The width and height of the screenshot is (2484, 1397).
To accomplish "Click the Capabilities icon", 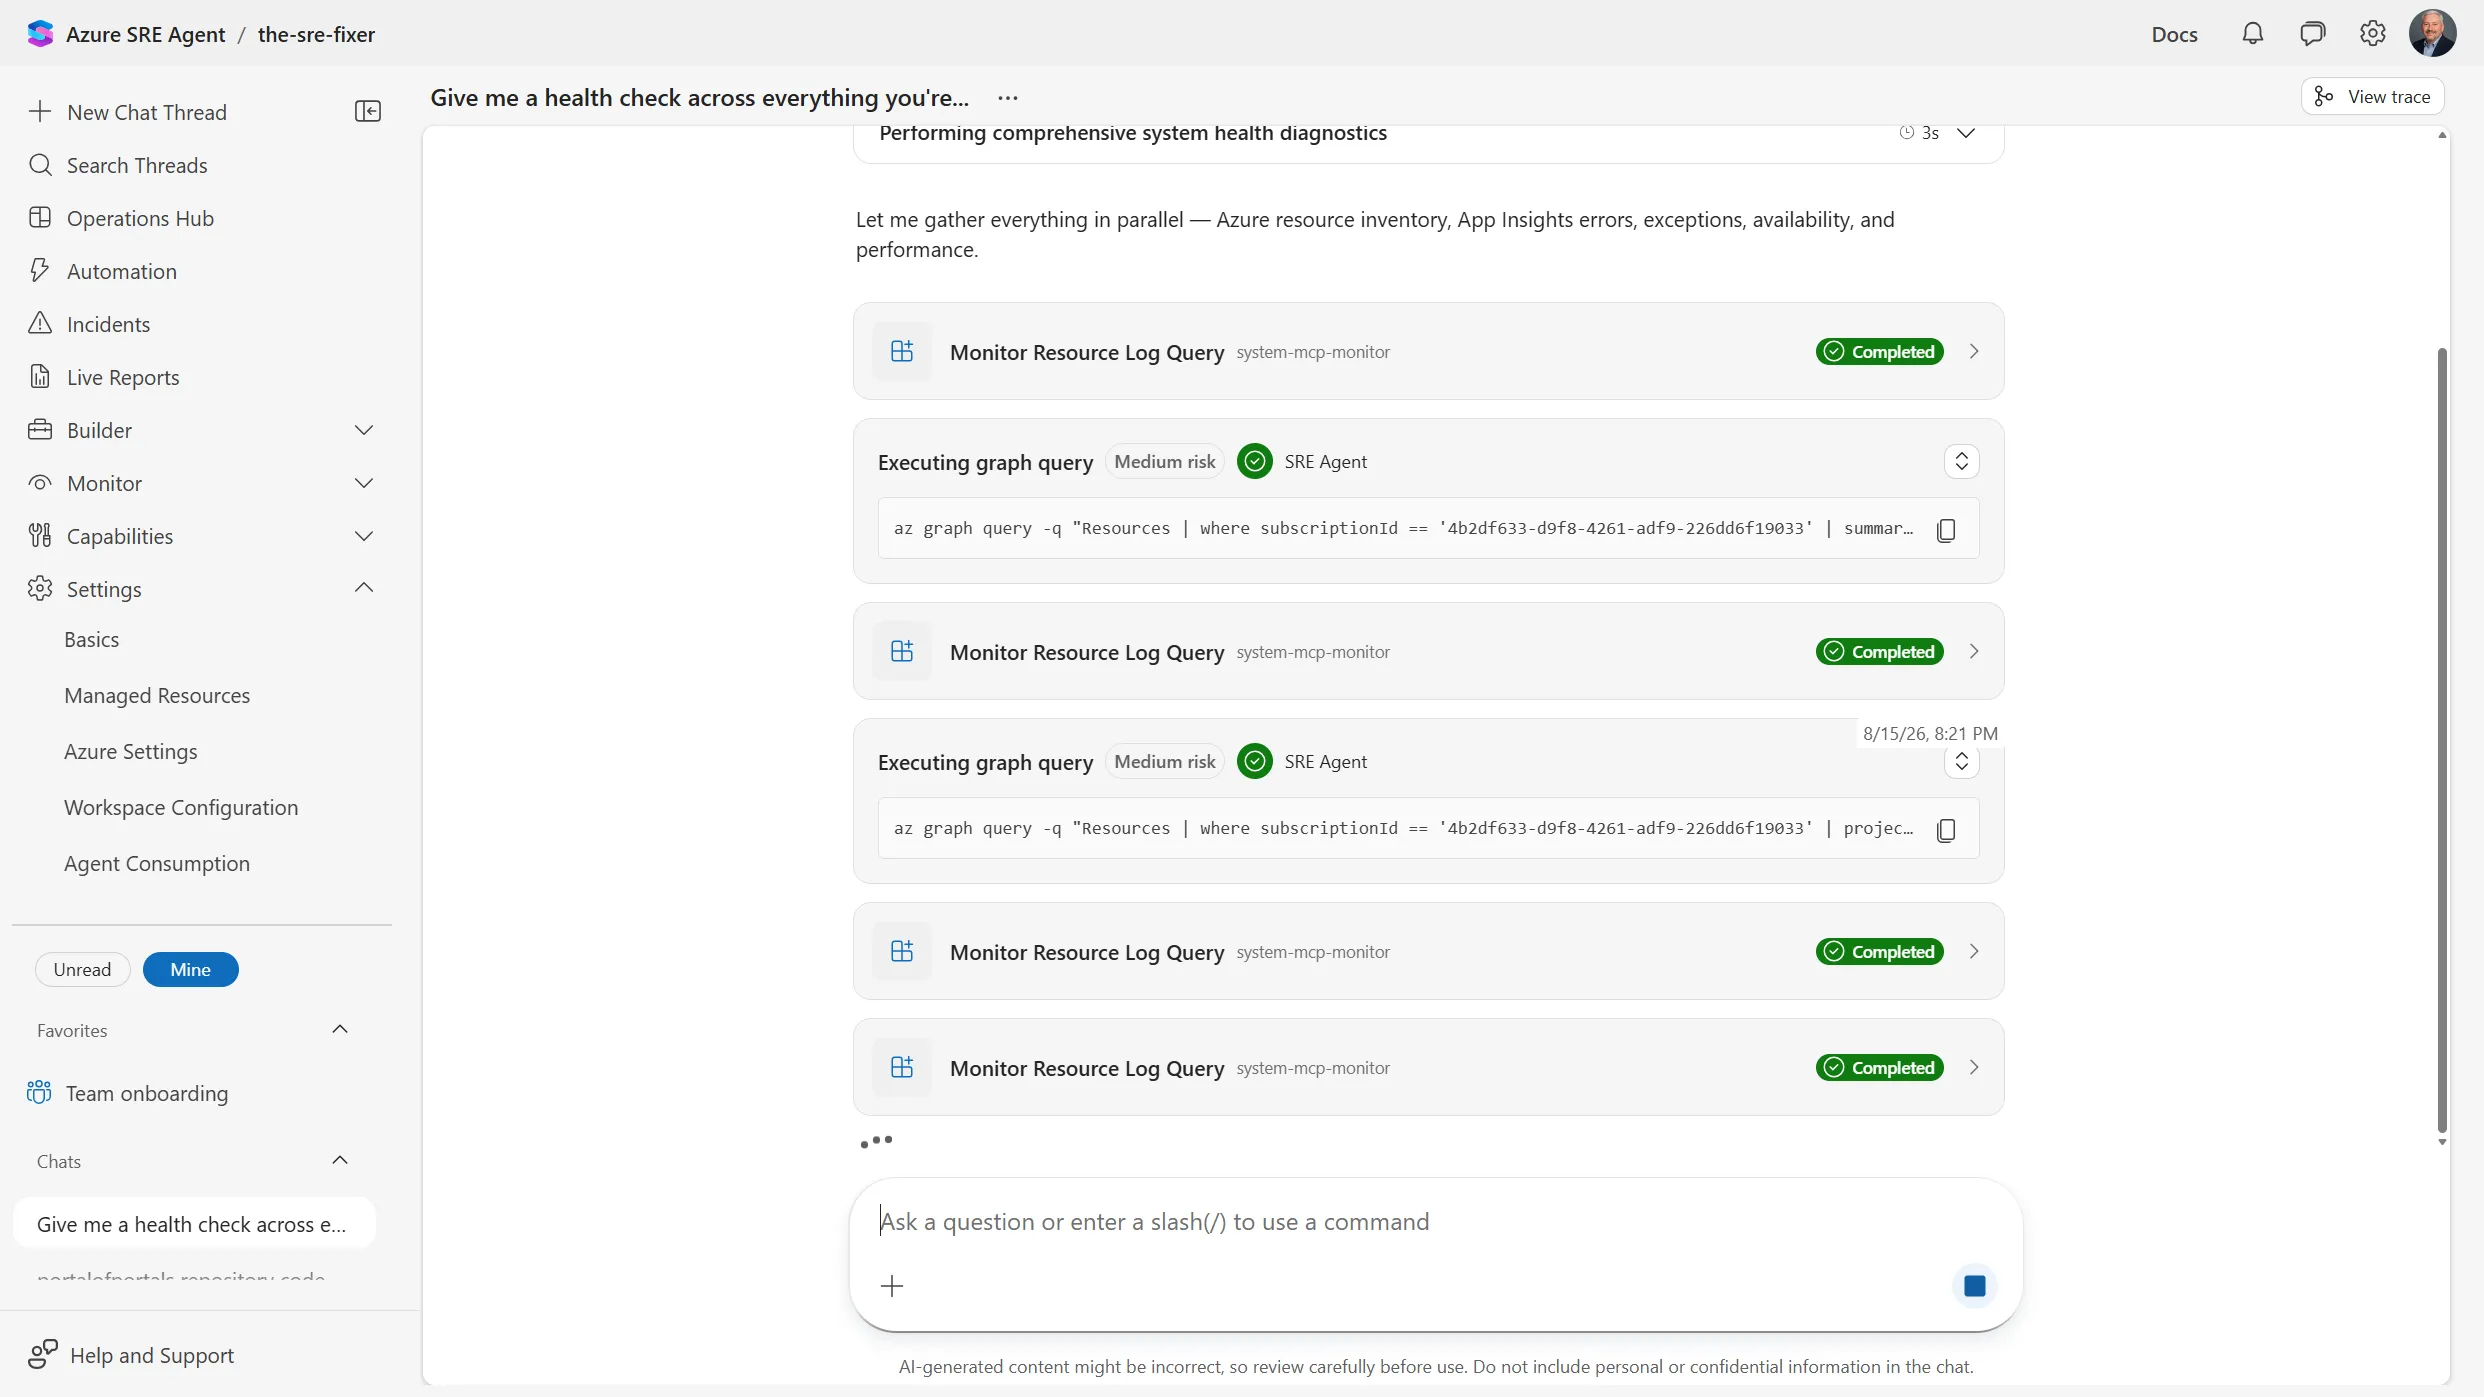I will (40, 536).
